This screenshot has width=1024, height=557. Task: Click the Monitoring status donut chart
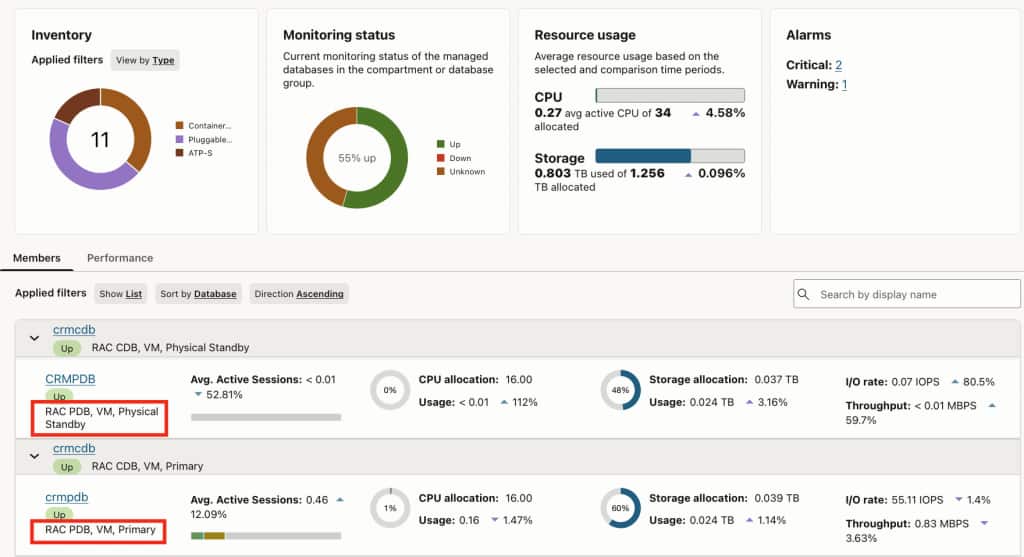357,158
